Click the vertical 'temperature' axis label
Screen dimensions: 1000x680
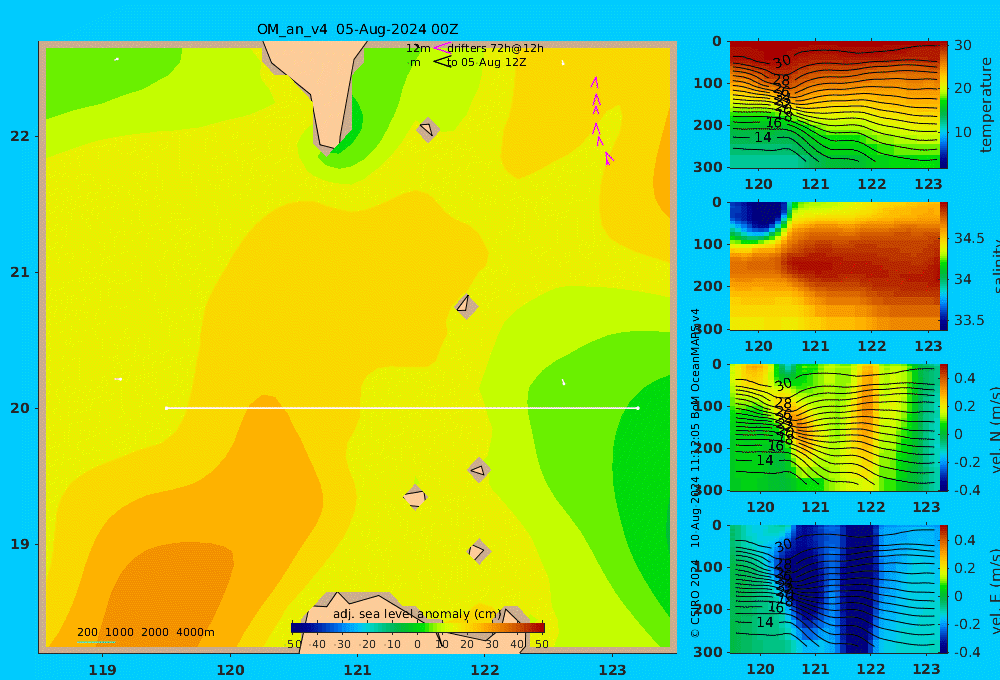[986, 105]
